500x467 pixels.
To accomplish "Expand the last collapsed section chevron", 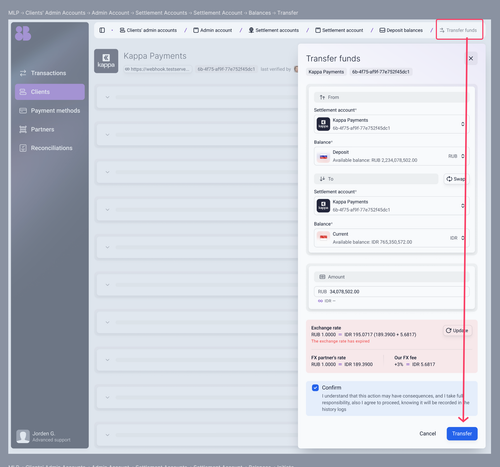I will [107, 435].
